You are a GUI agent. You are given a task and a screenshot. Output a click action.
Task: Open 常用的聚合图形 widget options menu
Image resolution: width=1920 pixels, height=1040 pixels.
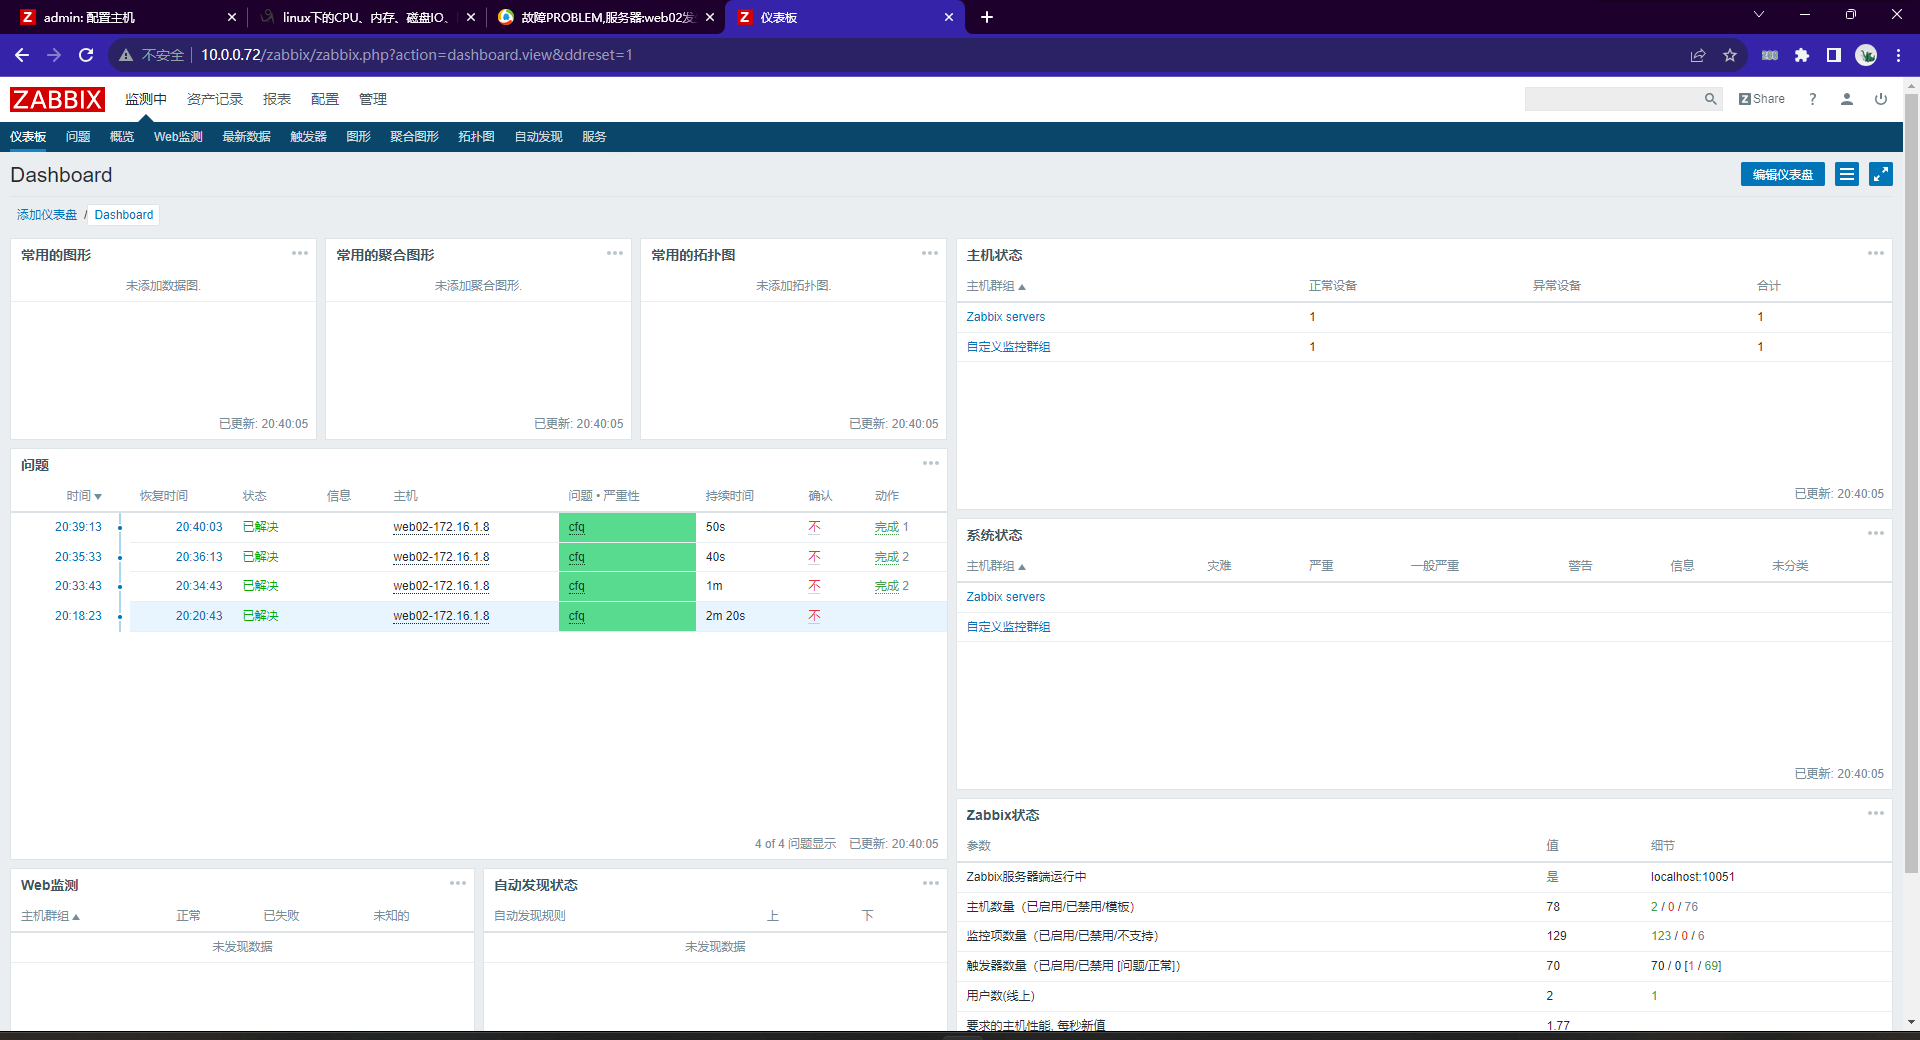[x=615, y=253]
